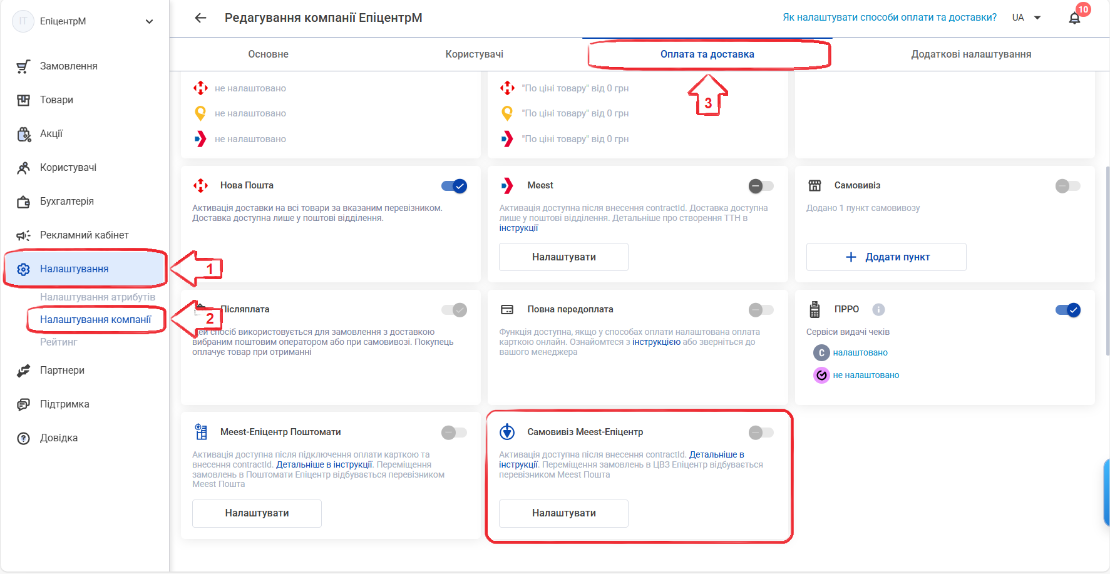Toggle the Самовивіз switch
The image size is (1110, 574).
[1068, 186]
